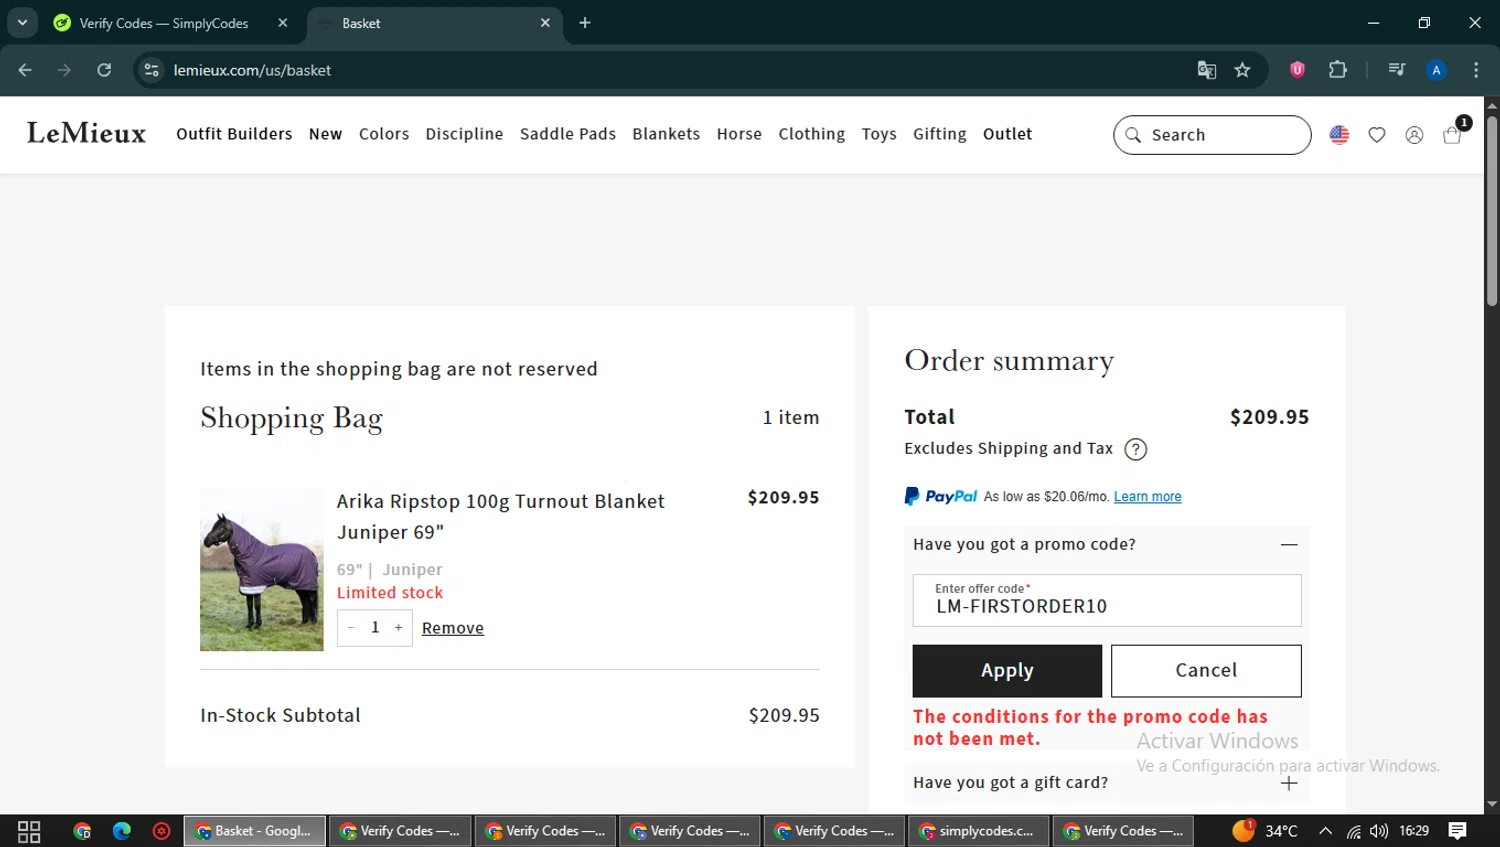Open the New menu item
Viewport: 1500px width, 847px height.
(325, 134)
